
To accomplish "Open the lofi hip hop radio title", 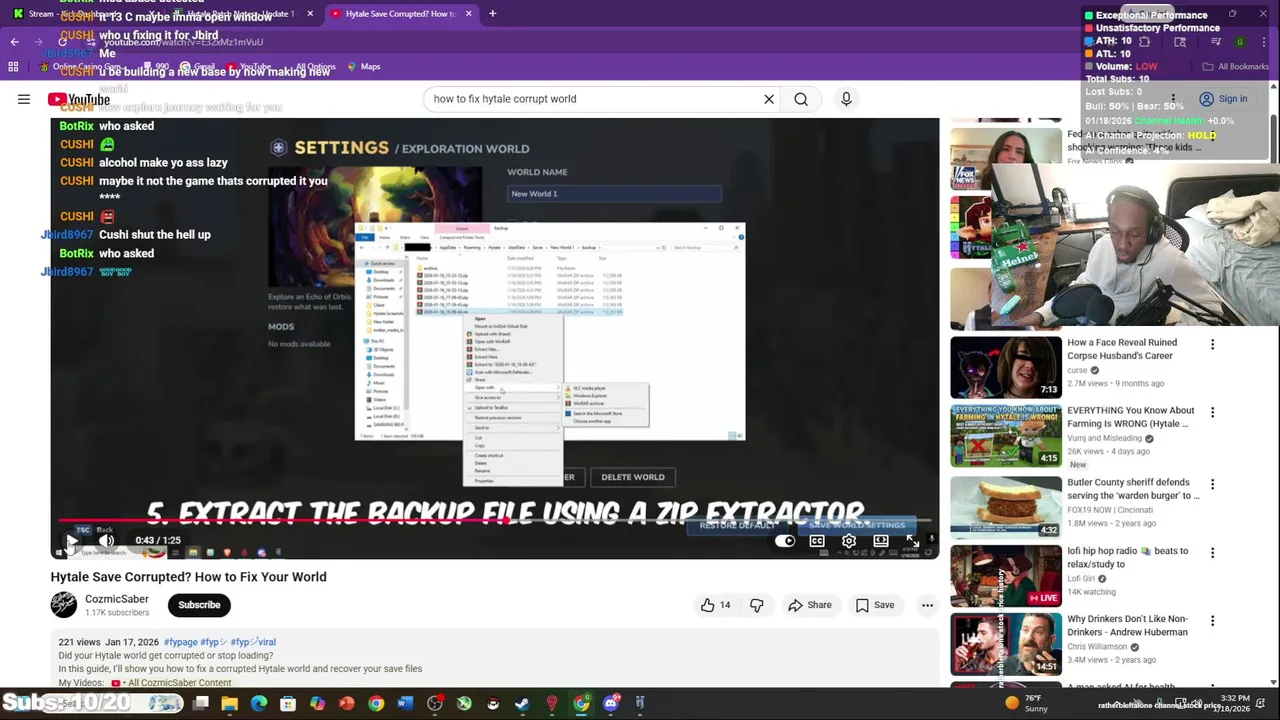I will pos(1127,557).
